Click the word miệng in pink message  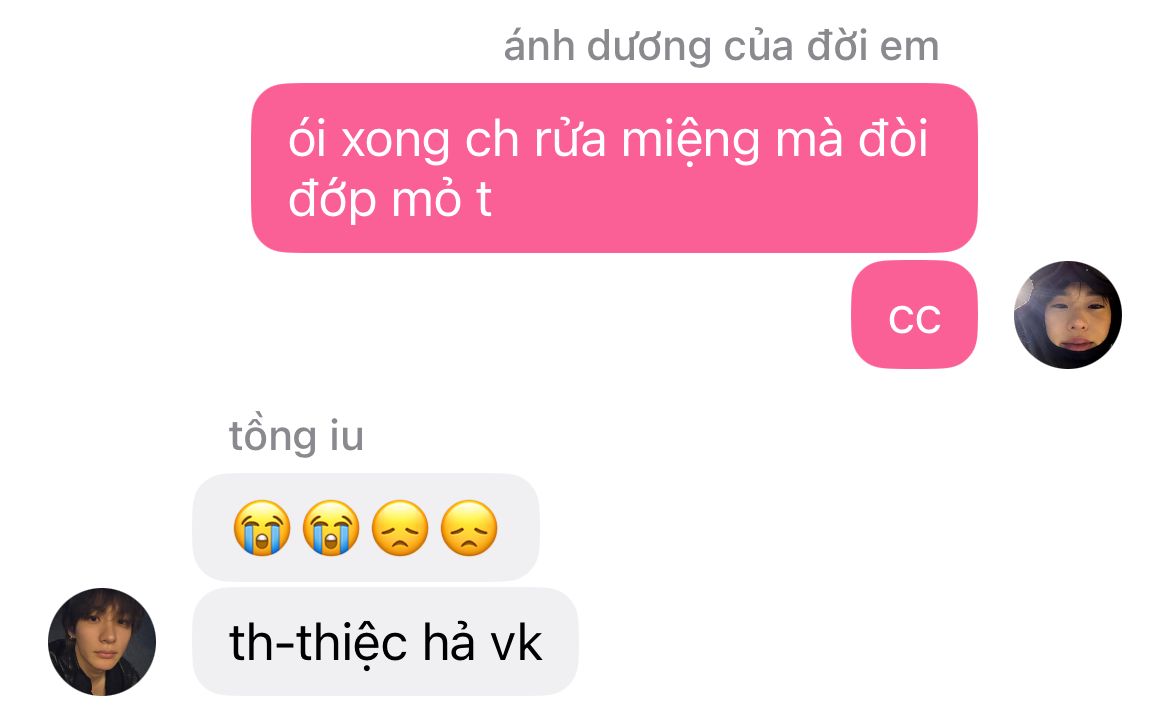[x=691, y=142]
